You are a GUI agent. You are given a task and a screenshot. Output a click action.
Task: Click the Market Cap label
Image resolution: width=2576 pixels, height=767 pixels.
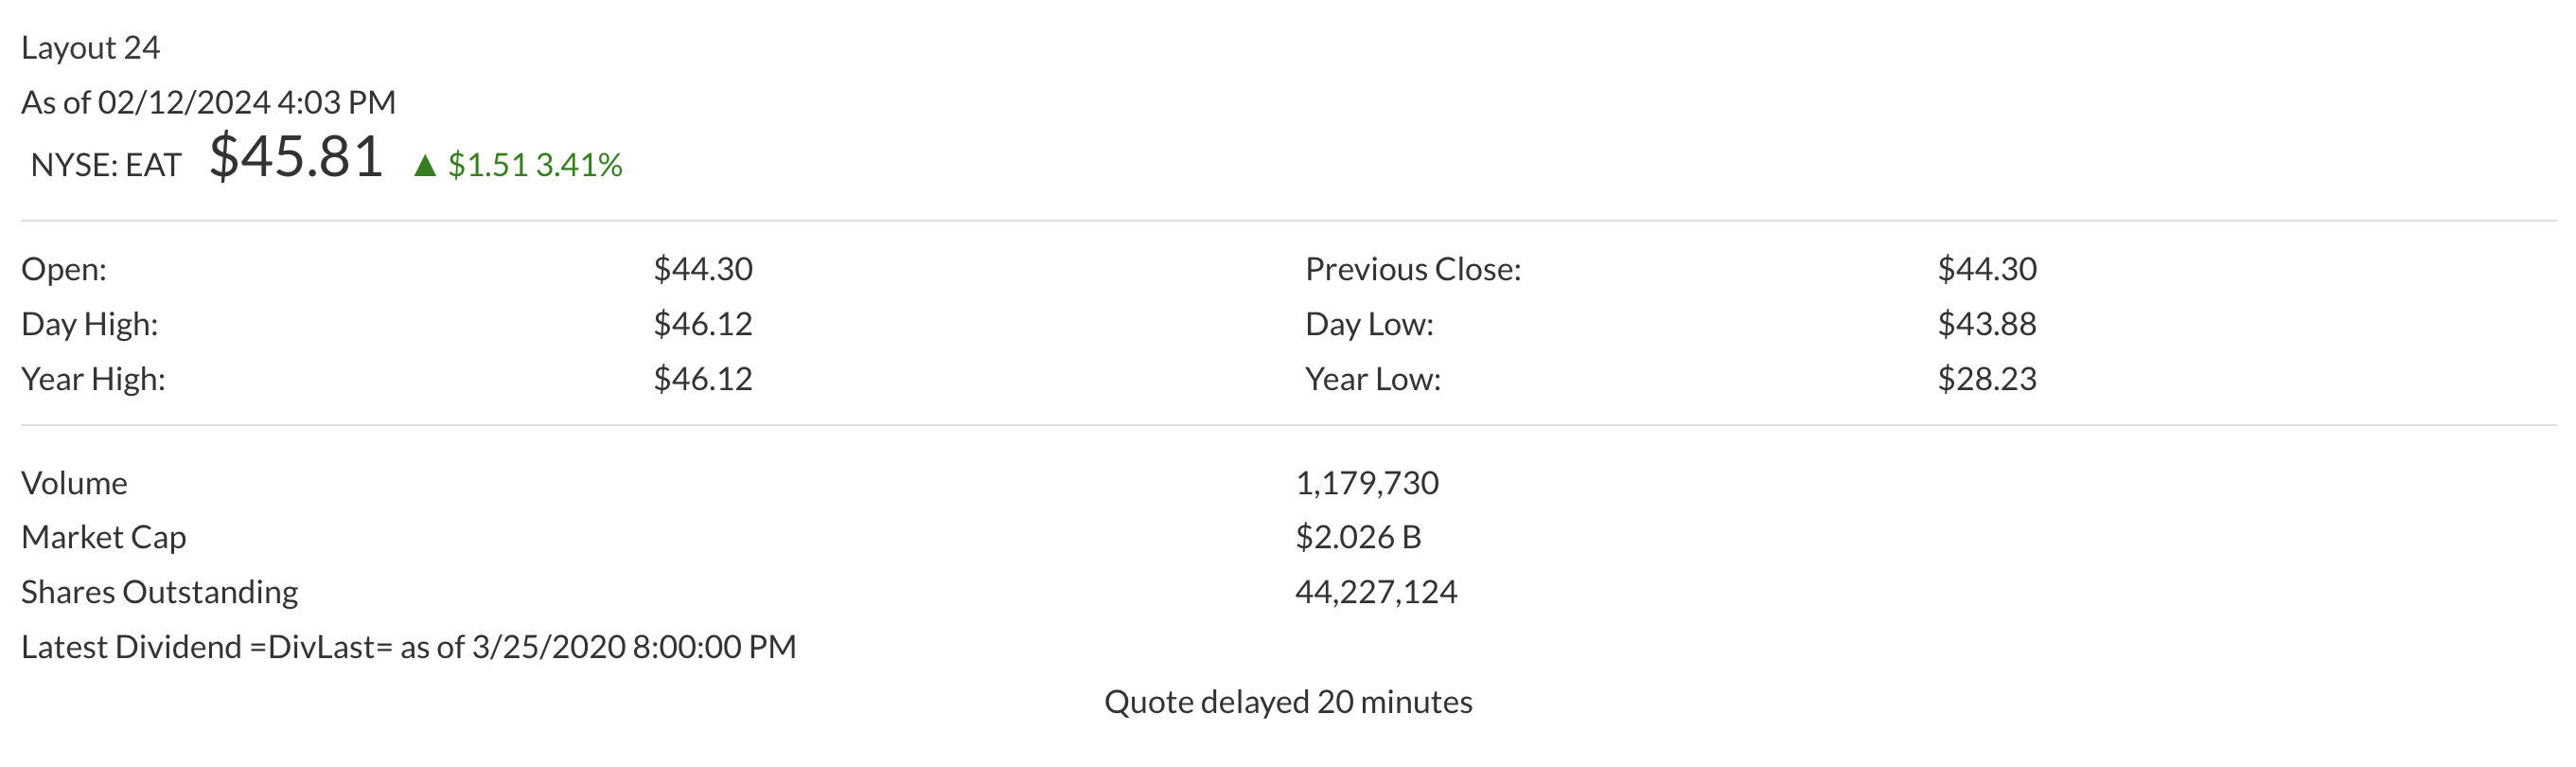tap(104, 537)
